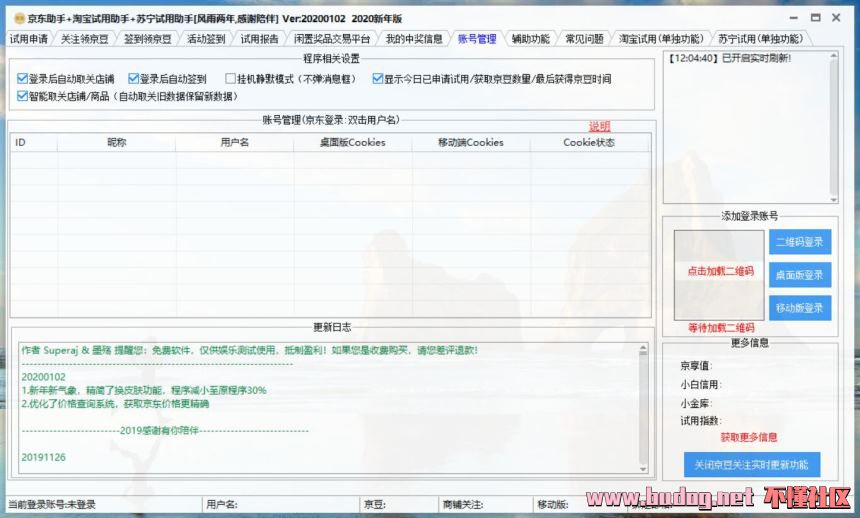Click 关闭京豆关注实时更新功能 button

(x=751, y=465)
